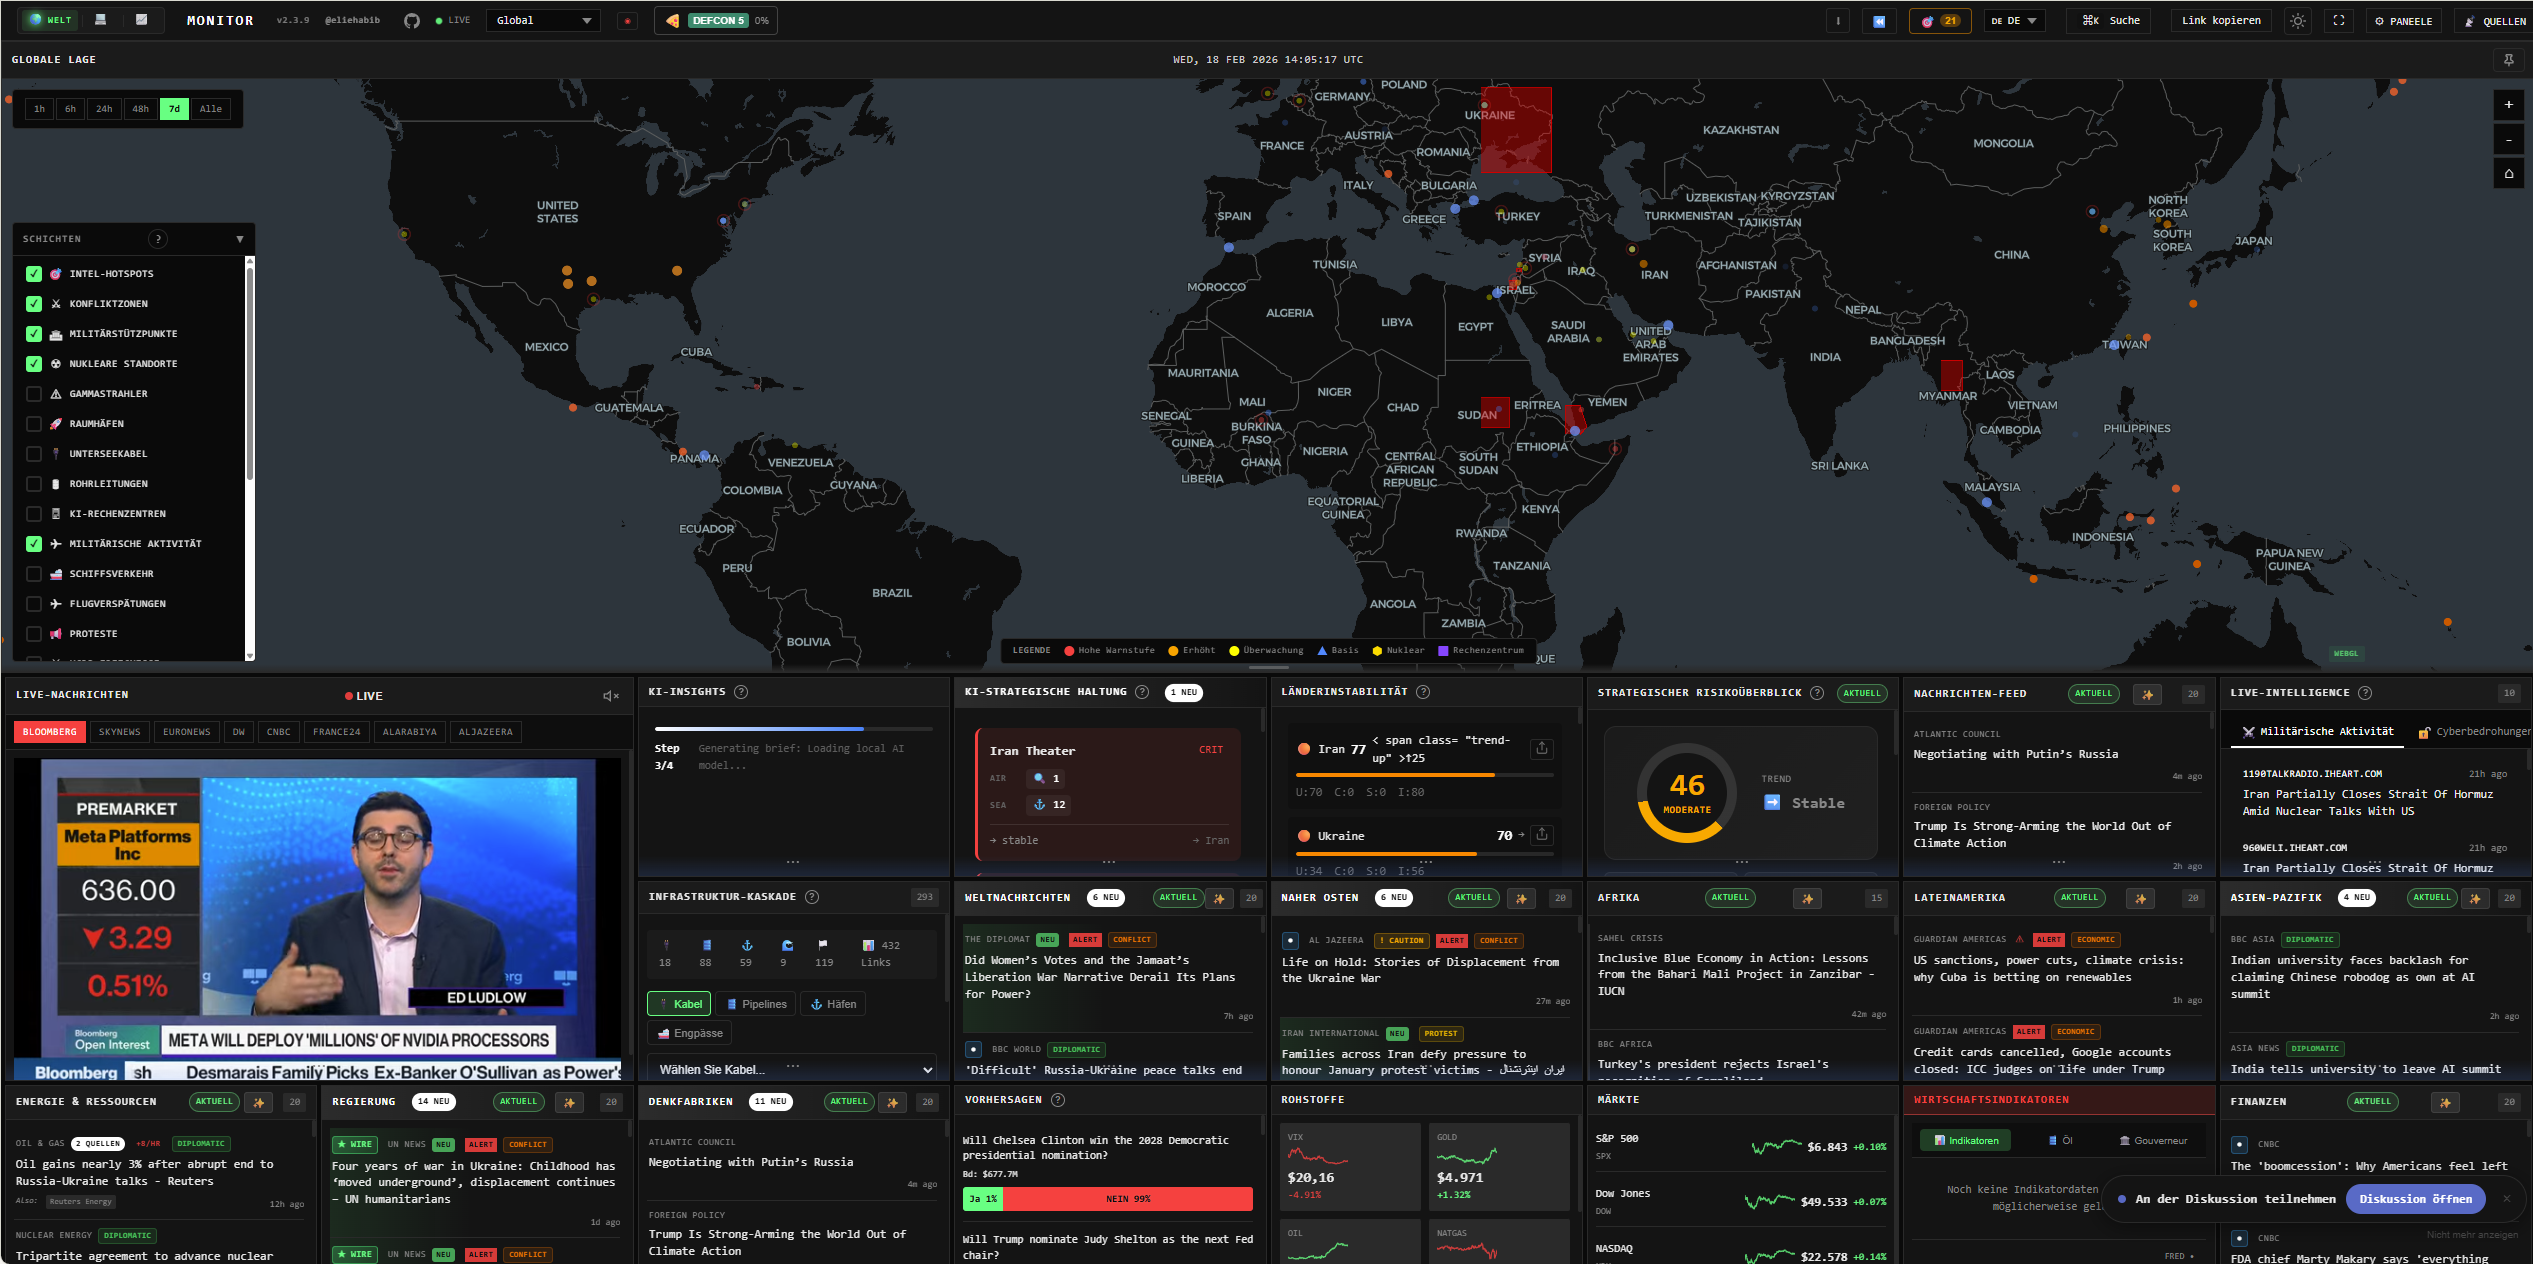Image resolution: width=2533 pixels, height=1264 pixels.
Task: Open the DE language dropdown
Action: pyautogui.click(x=2013, y=20)
